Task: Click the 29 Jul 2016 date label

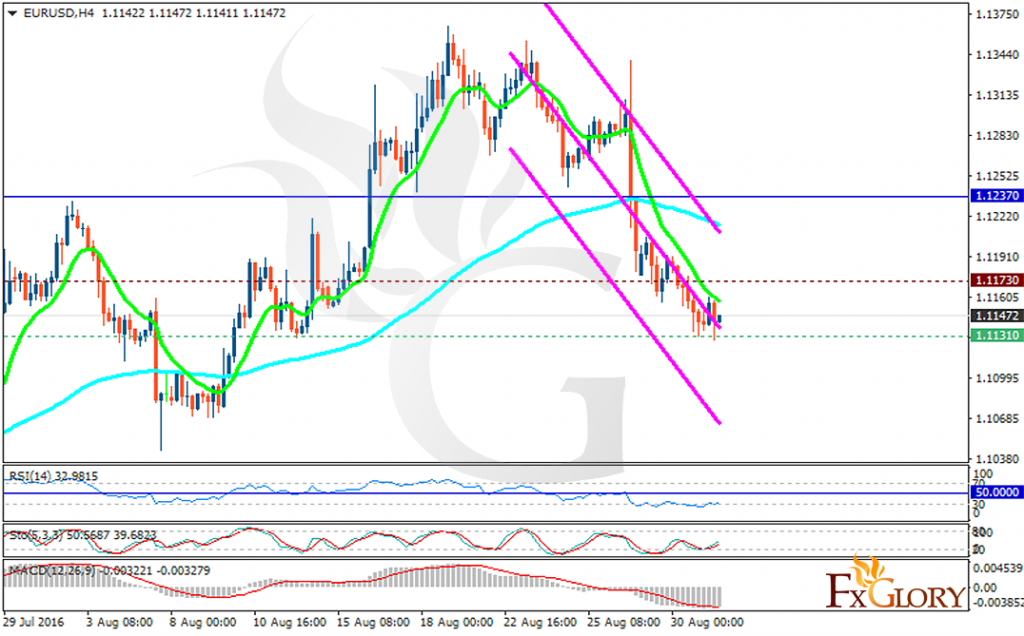Action: point(34,622)
